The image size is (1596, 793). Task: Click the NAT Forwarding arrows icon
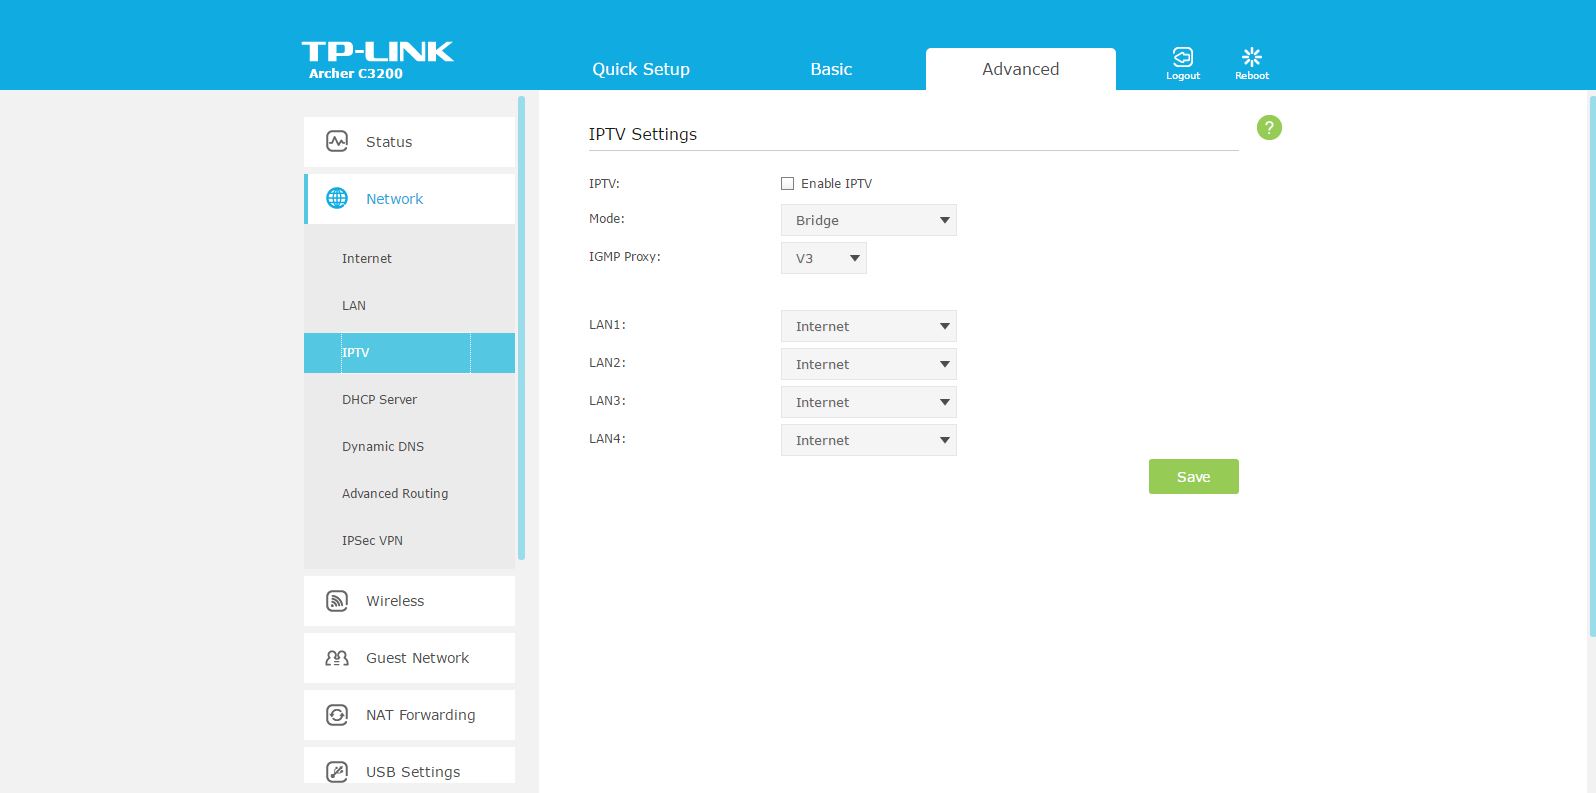(337, 715)
